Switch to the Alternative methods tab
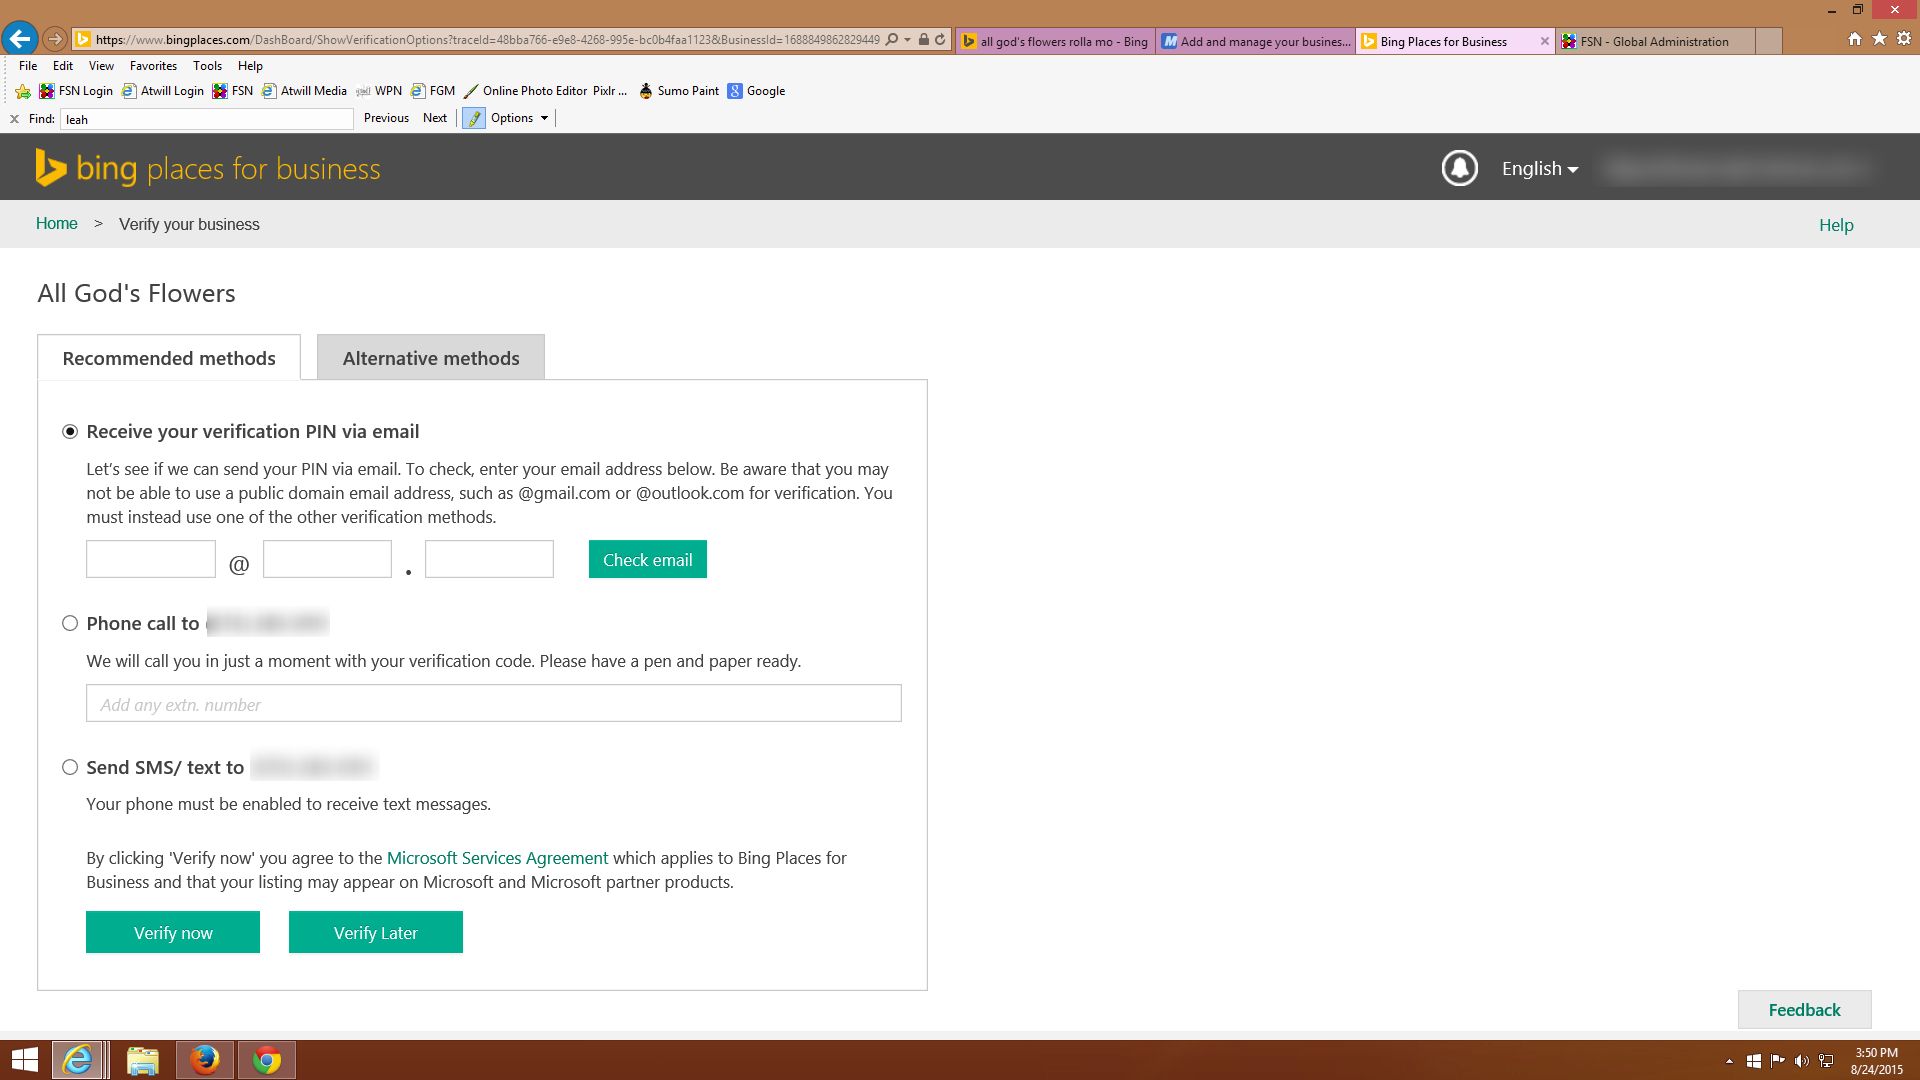This screenshot has width=1920, height=1080. tap(430, 358)
